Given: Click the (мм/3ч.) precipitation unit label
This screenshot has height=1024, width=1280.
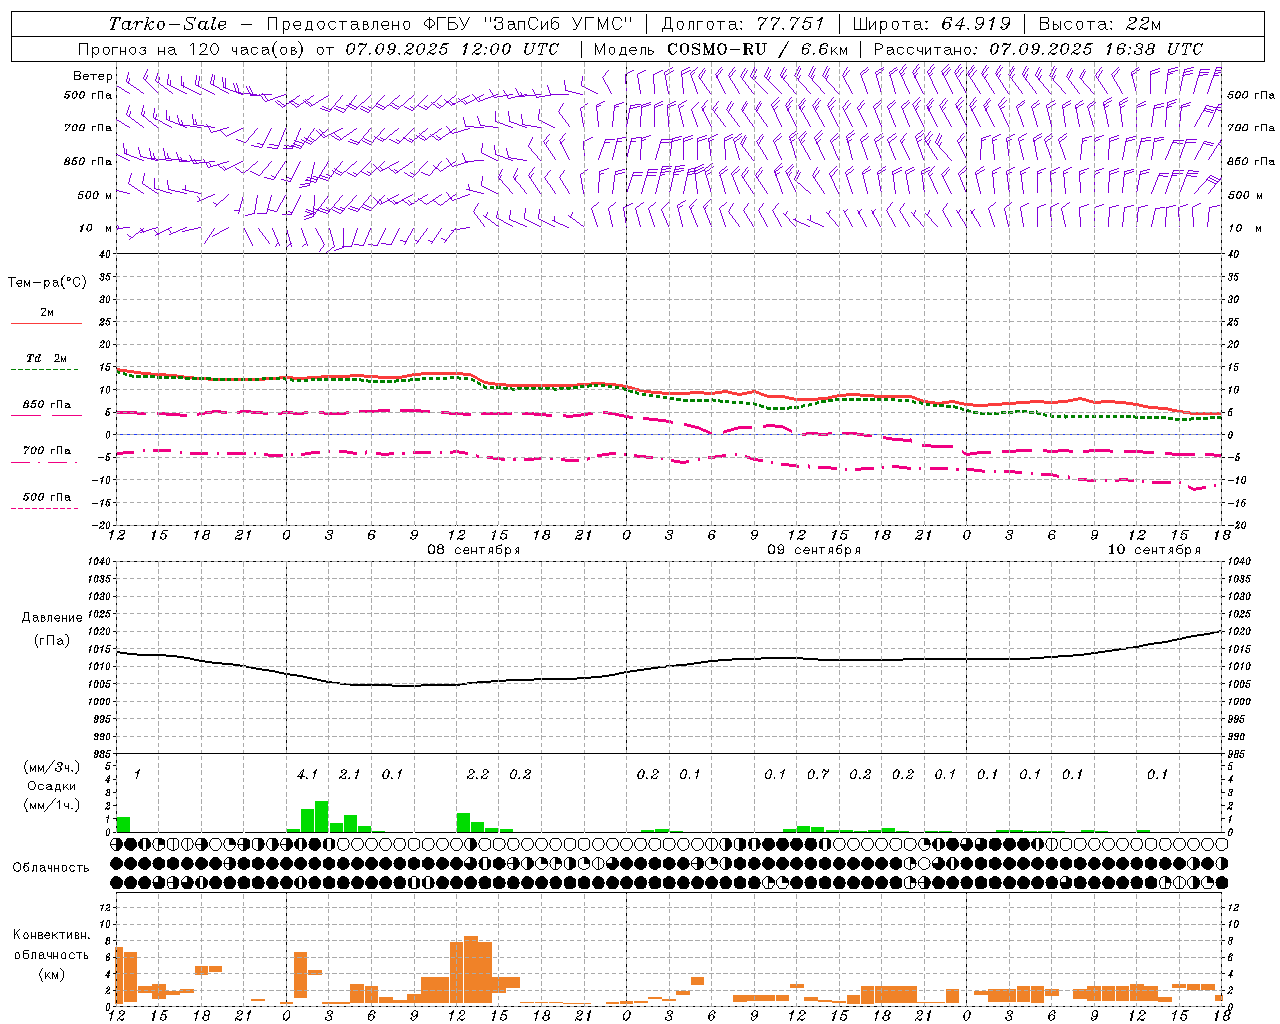Looking at the screenshot, I should point(52,768).
